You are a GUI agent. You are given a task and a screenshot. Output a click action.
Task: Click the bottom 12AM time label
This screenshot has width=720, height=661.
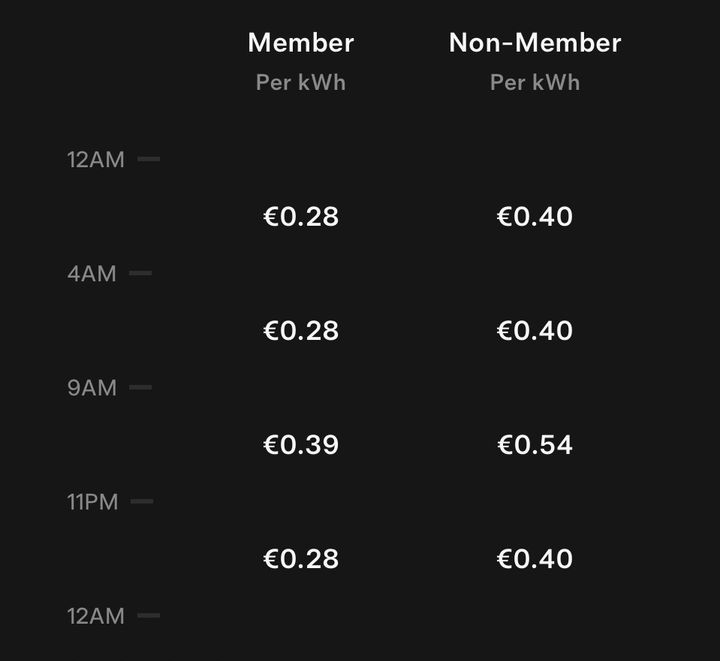coord(96,616)
